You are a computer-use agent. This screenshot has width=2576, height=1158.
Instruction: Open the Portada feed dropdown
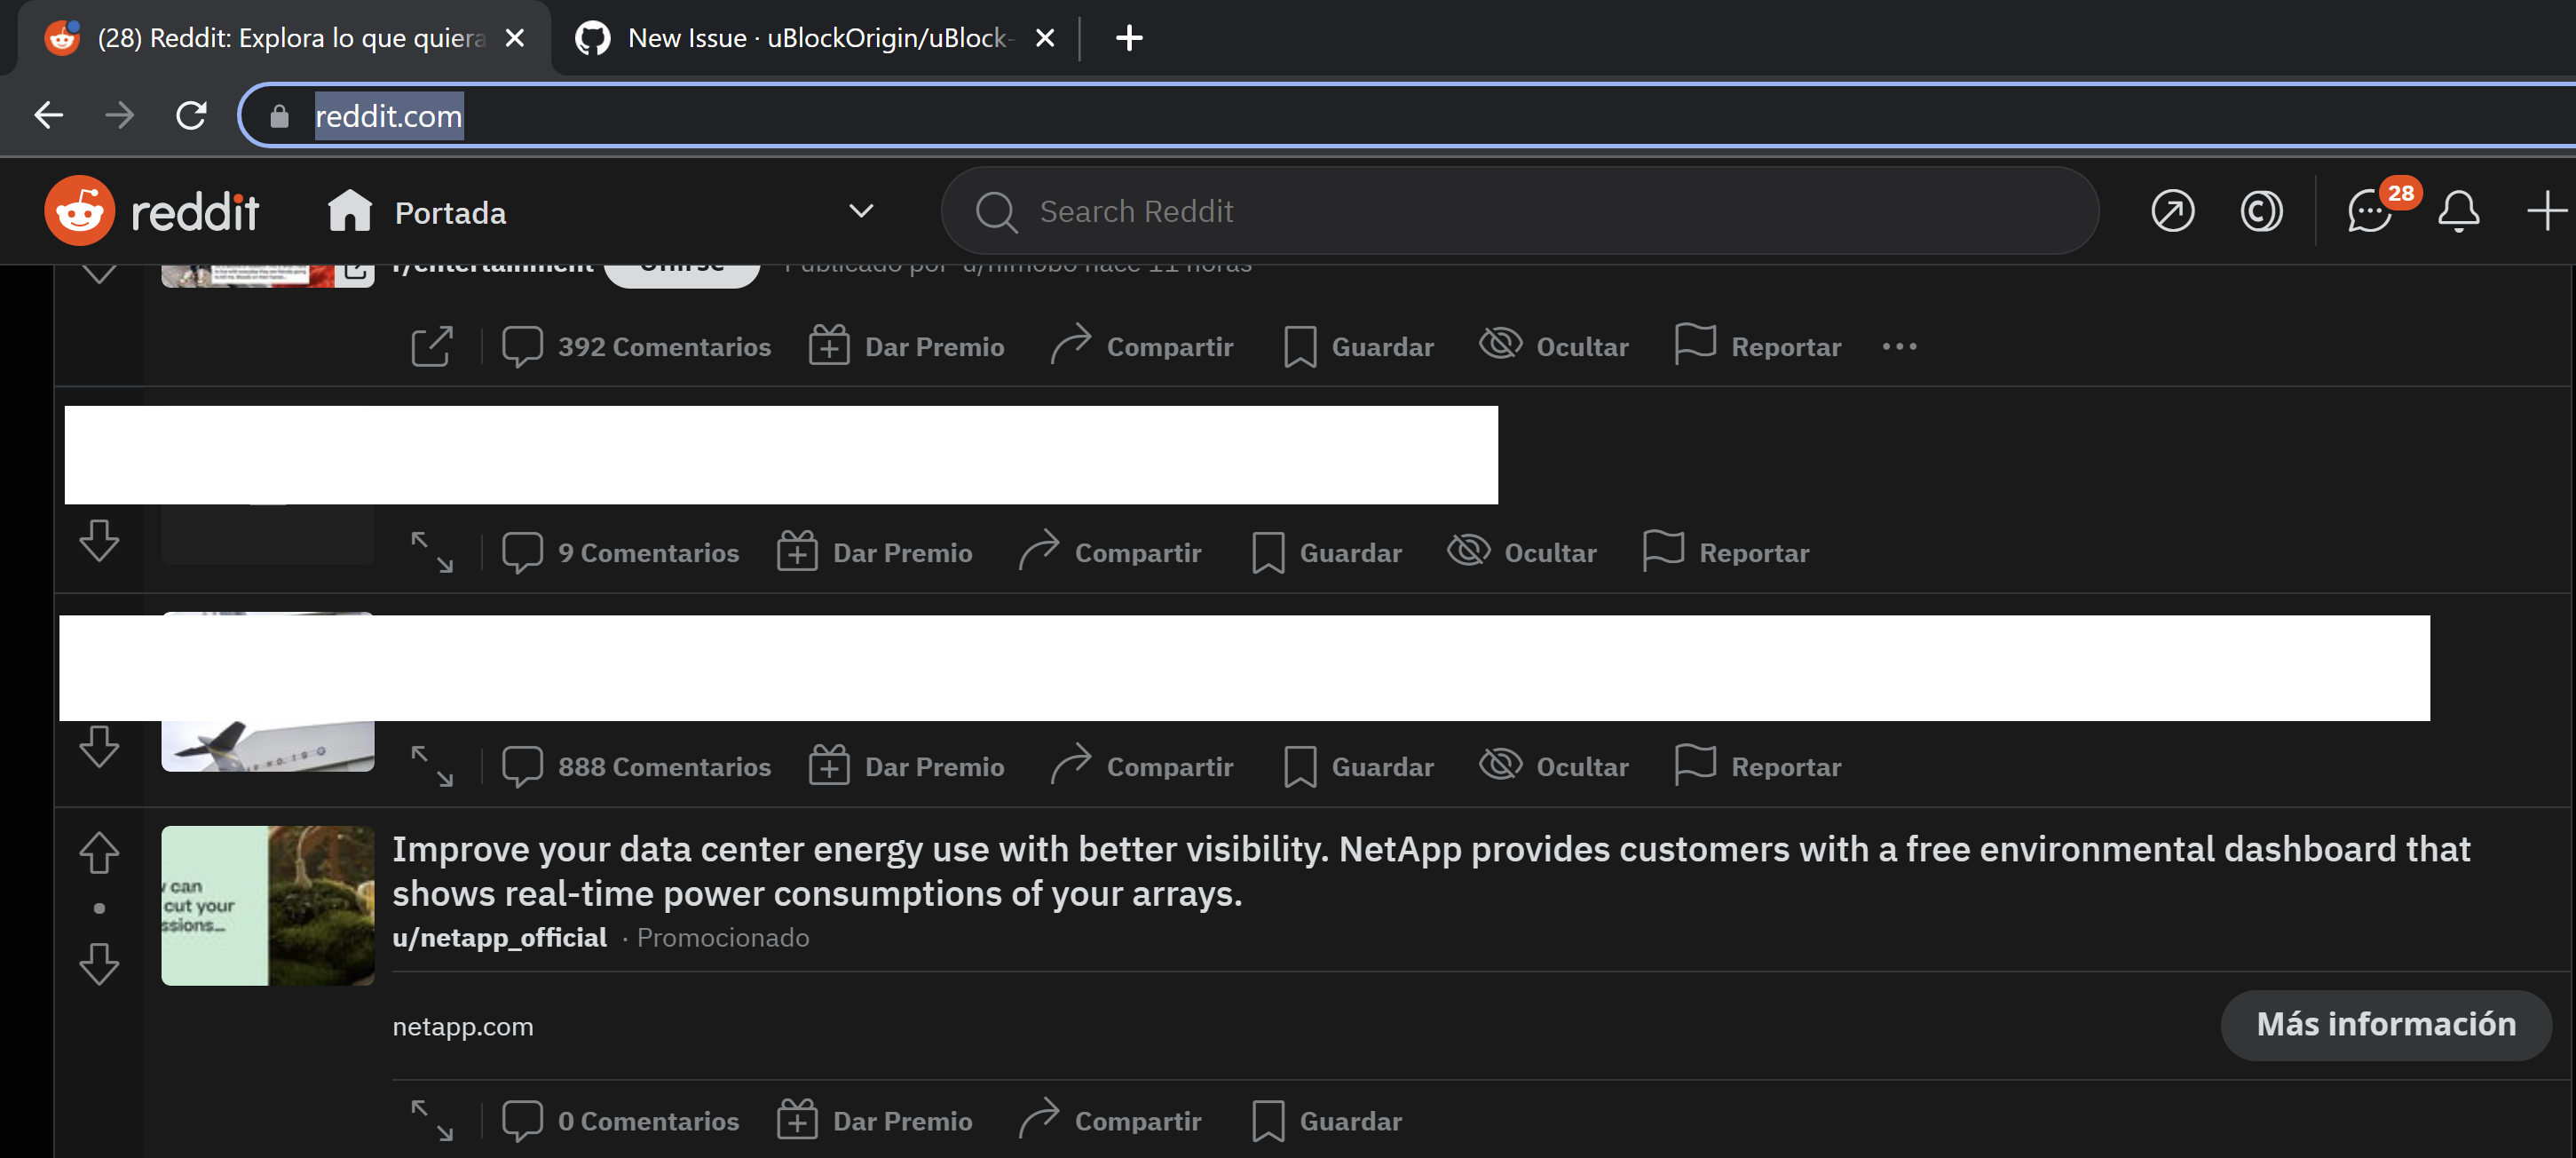(x=601, y=212)
